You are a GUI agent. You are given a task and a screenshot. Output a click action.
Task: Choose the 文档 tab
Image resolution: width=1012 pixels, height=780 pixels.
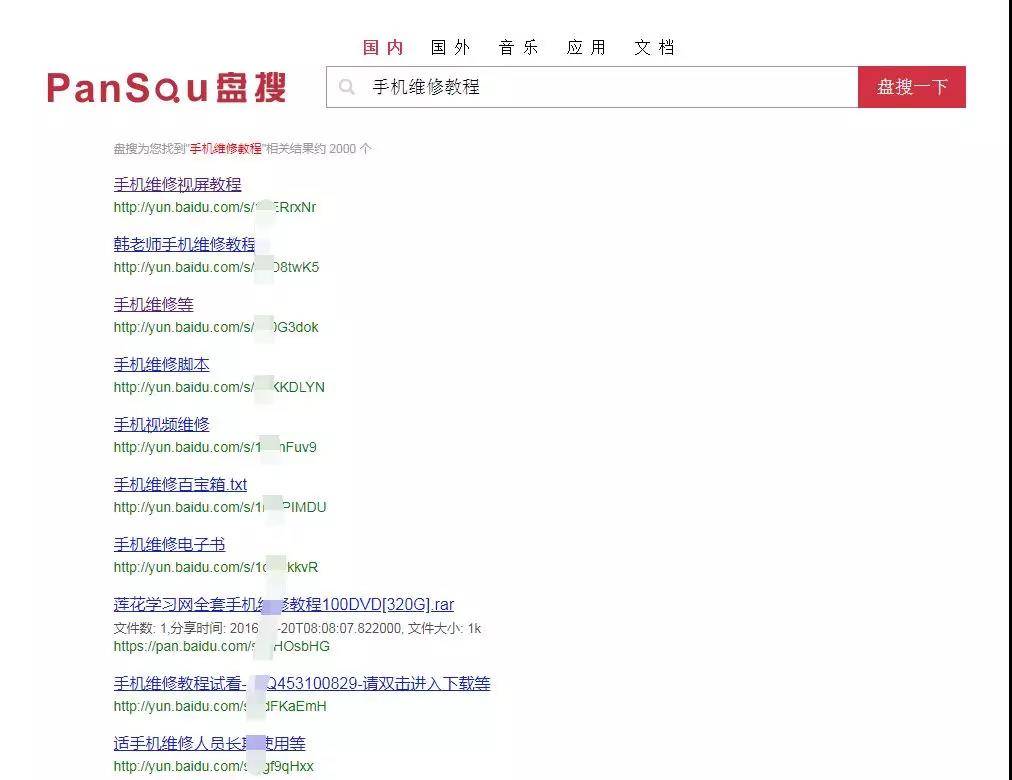655,47
